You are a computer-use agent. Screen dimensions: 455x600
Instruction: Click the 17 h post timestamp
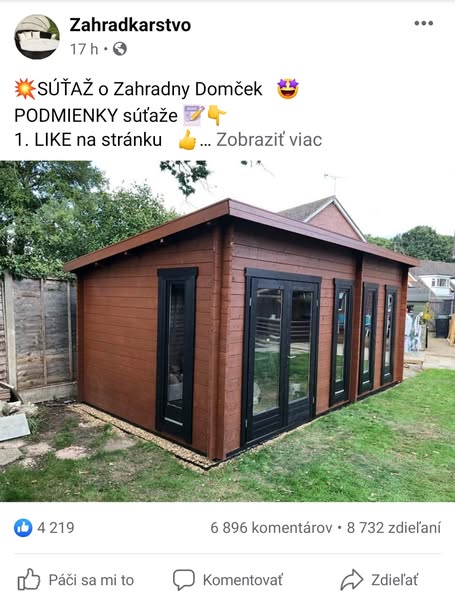click(x=84, y=49)
